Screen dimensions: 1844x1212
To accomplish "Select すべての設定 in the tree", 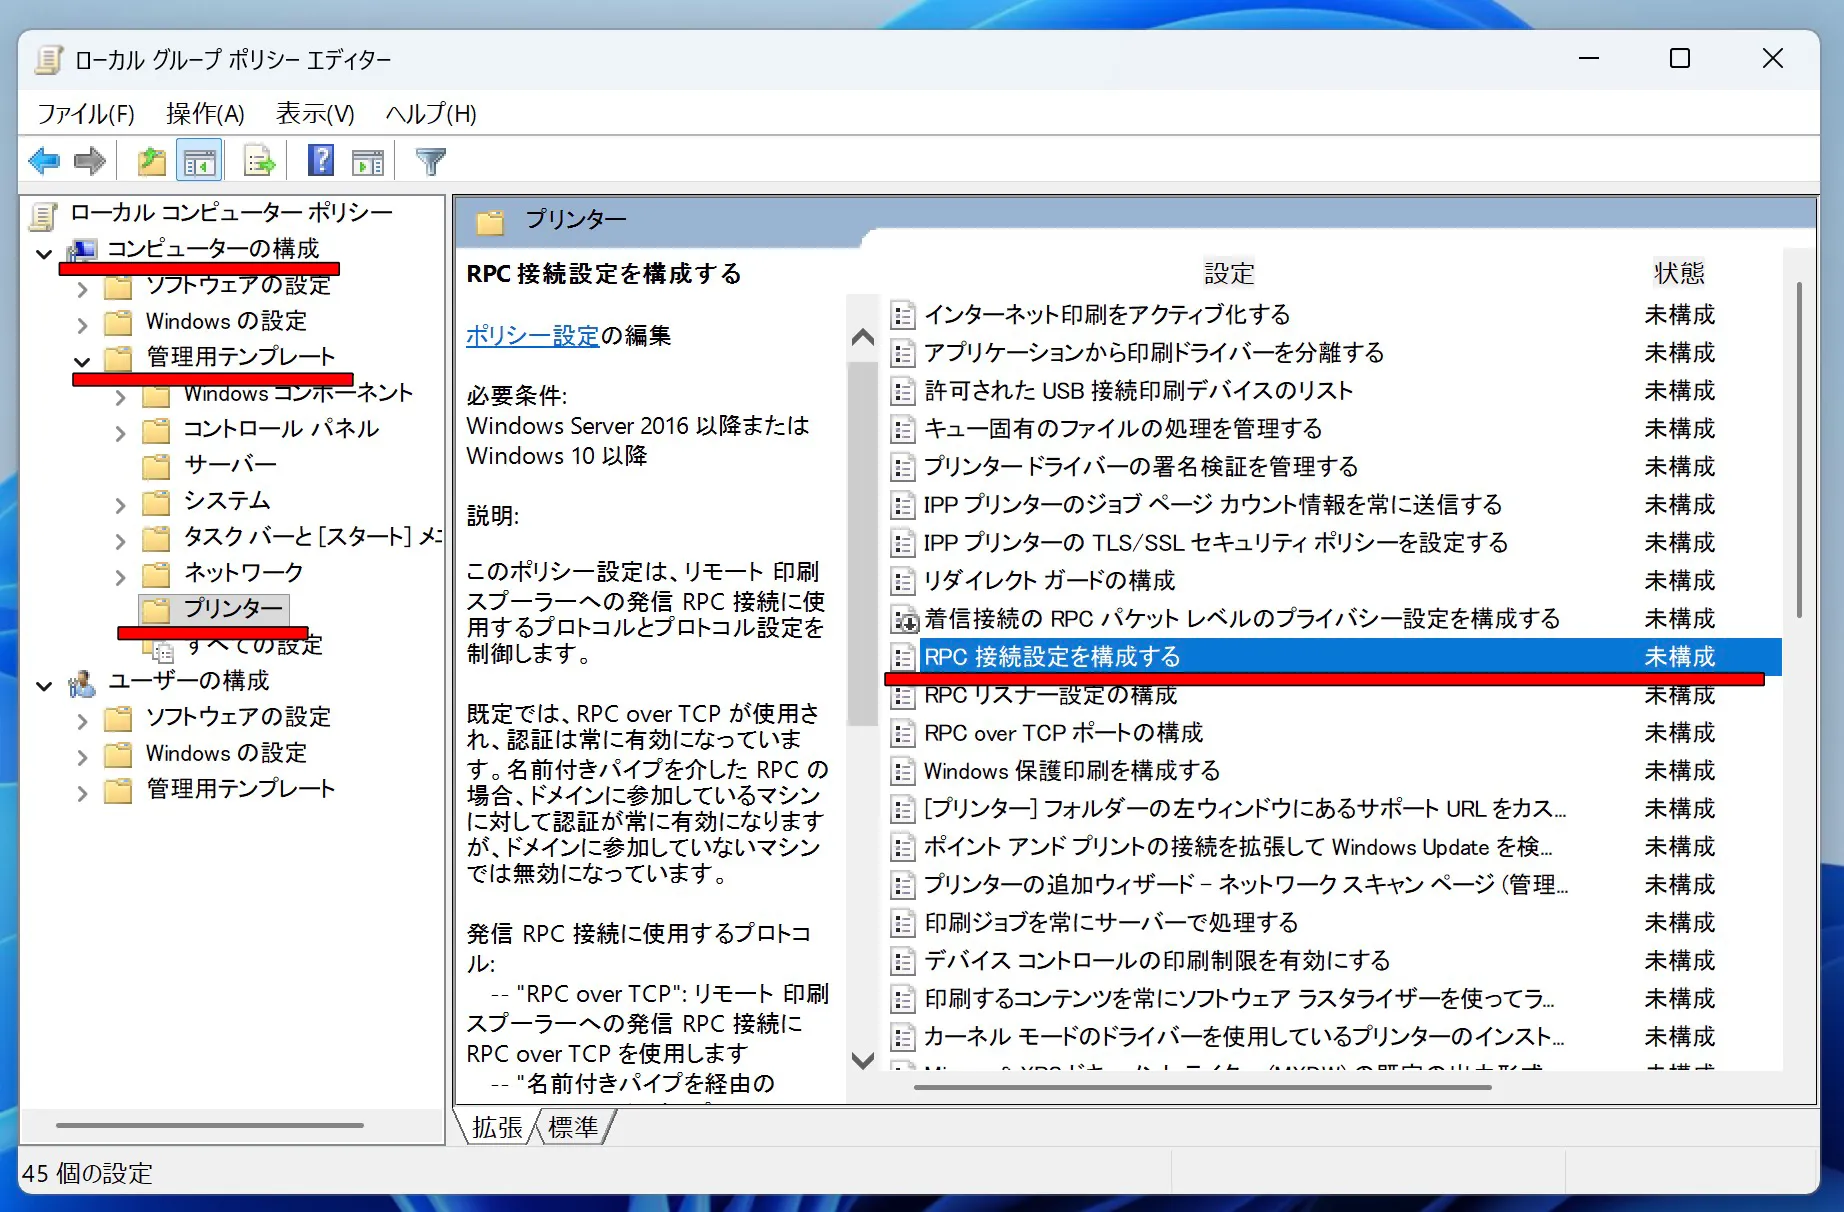I will pos(254,645).
